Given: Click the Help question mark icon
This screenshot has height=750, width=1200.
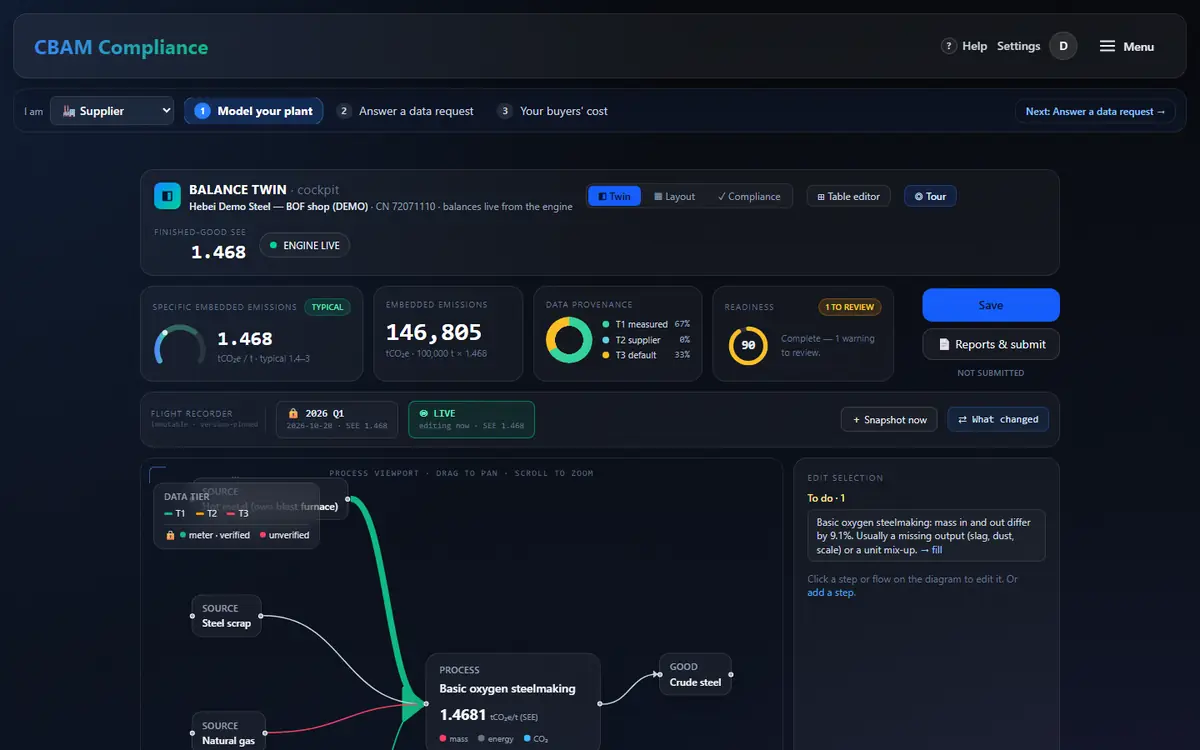Looking at the screenshot, I should [949, 46].
